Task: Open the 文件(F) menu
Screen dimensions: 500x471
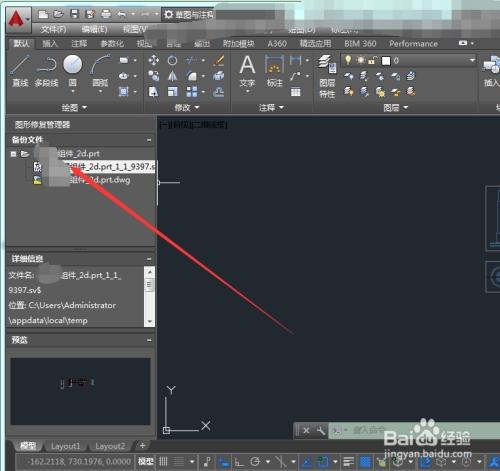Action: [53, 29]
